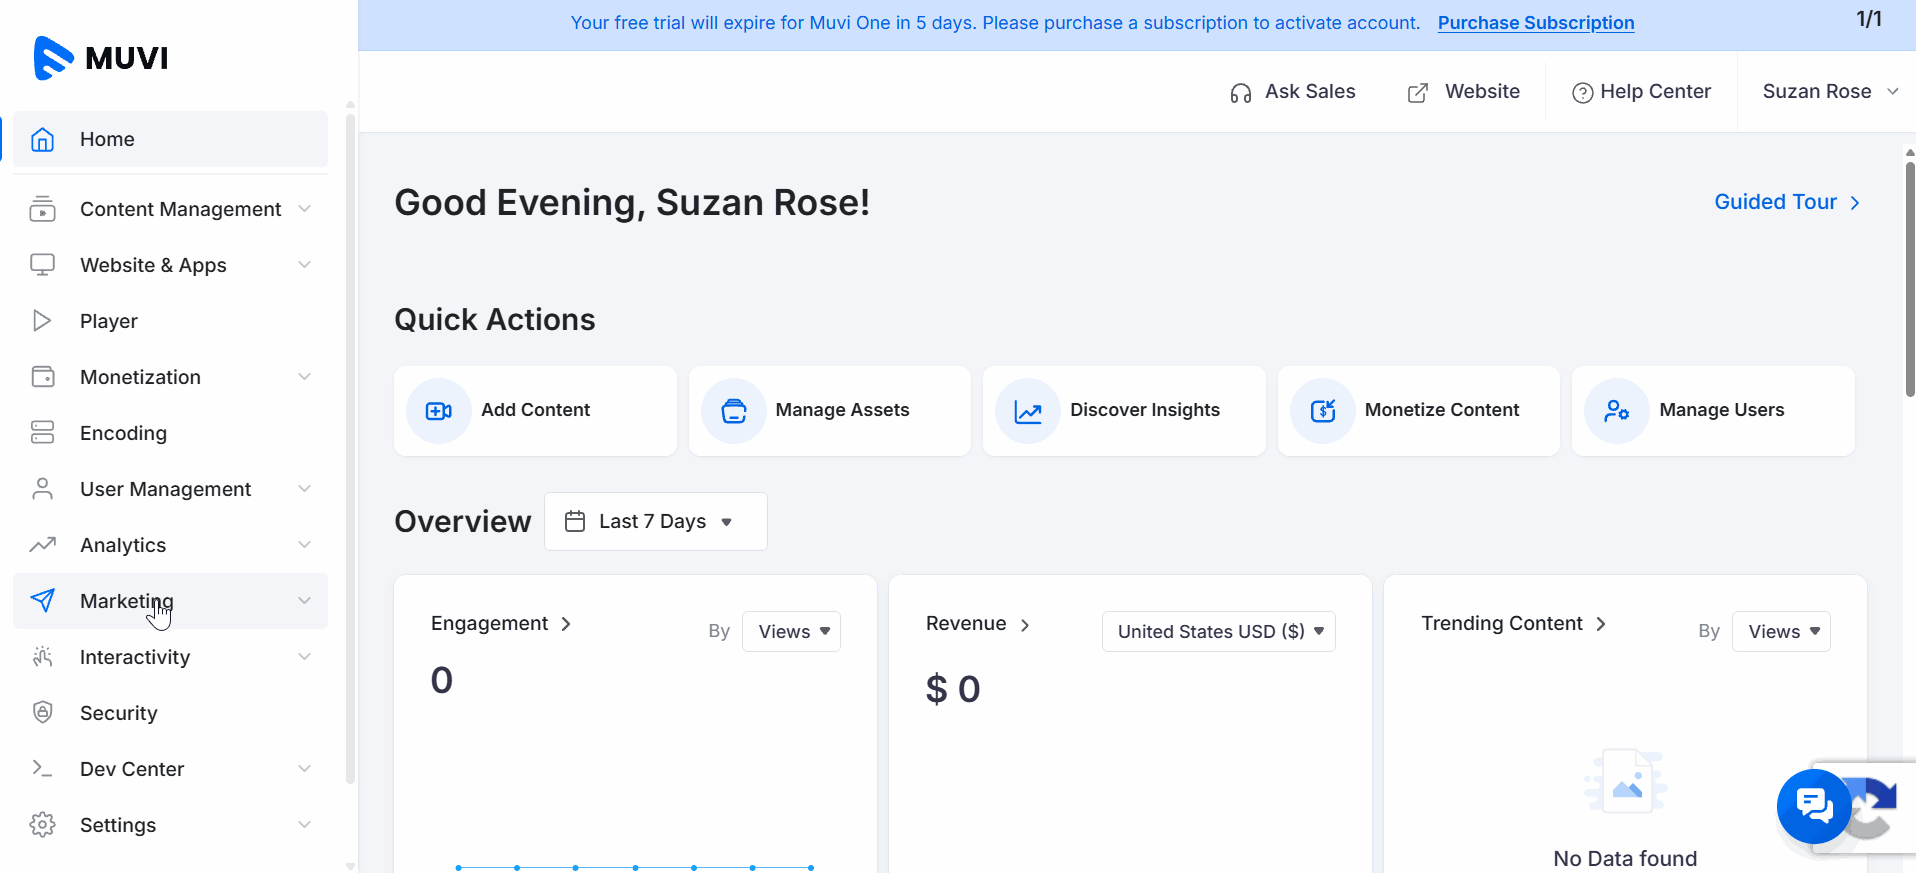
Task: Click the Monetize Content icon
Action: point(1323,411)
